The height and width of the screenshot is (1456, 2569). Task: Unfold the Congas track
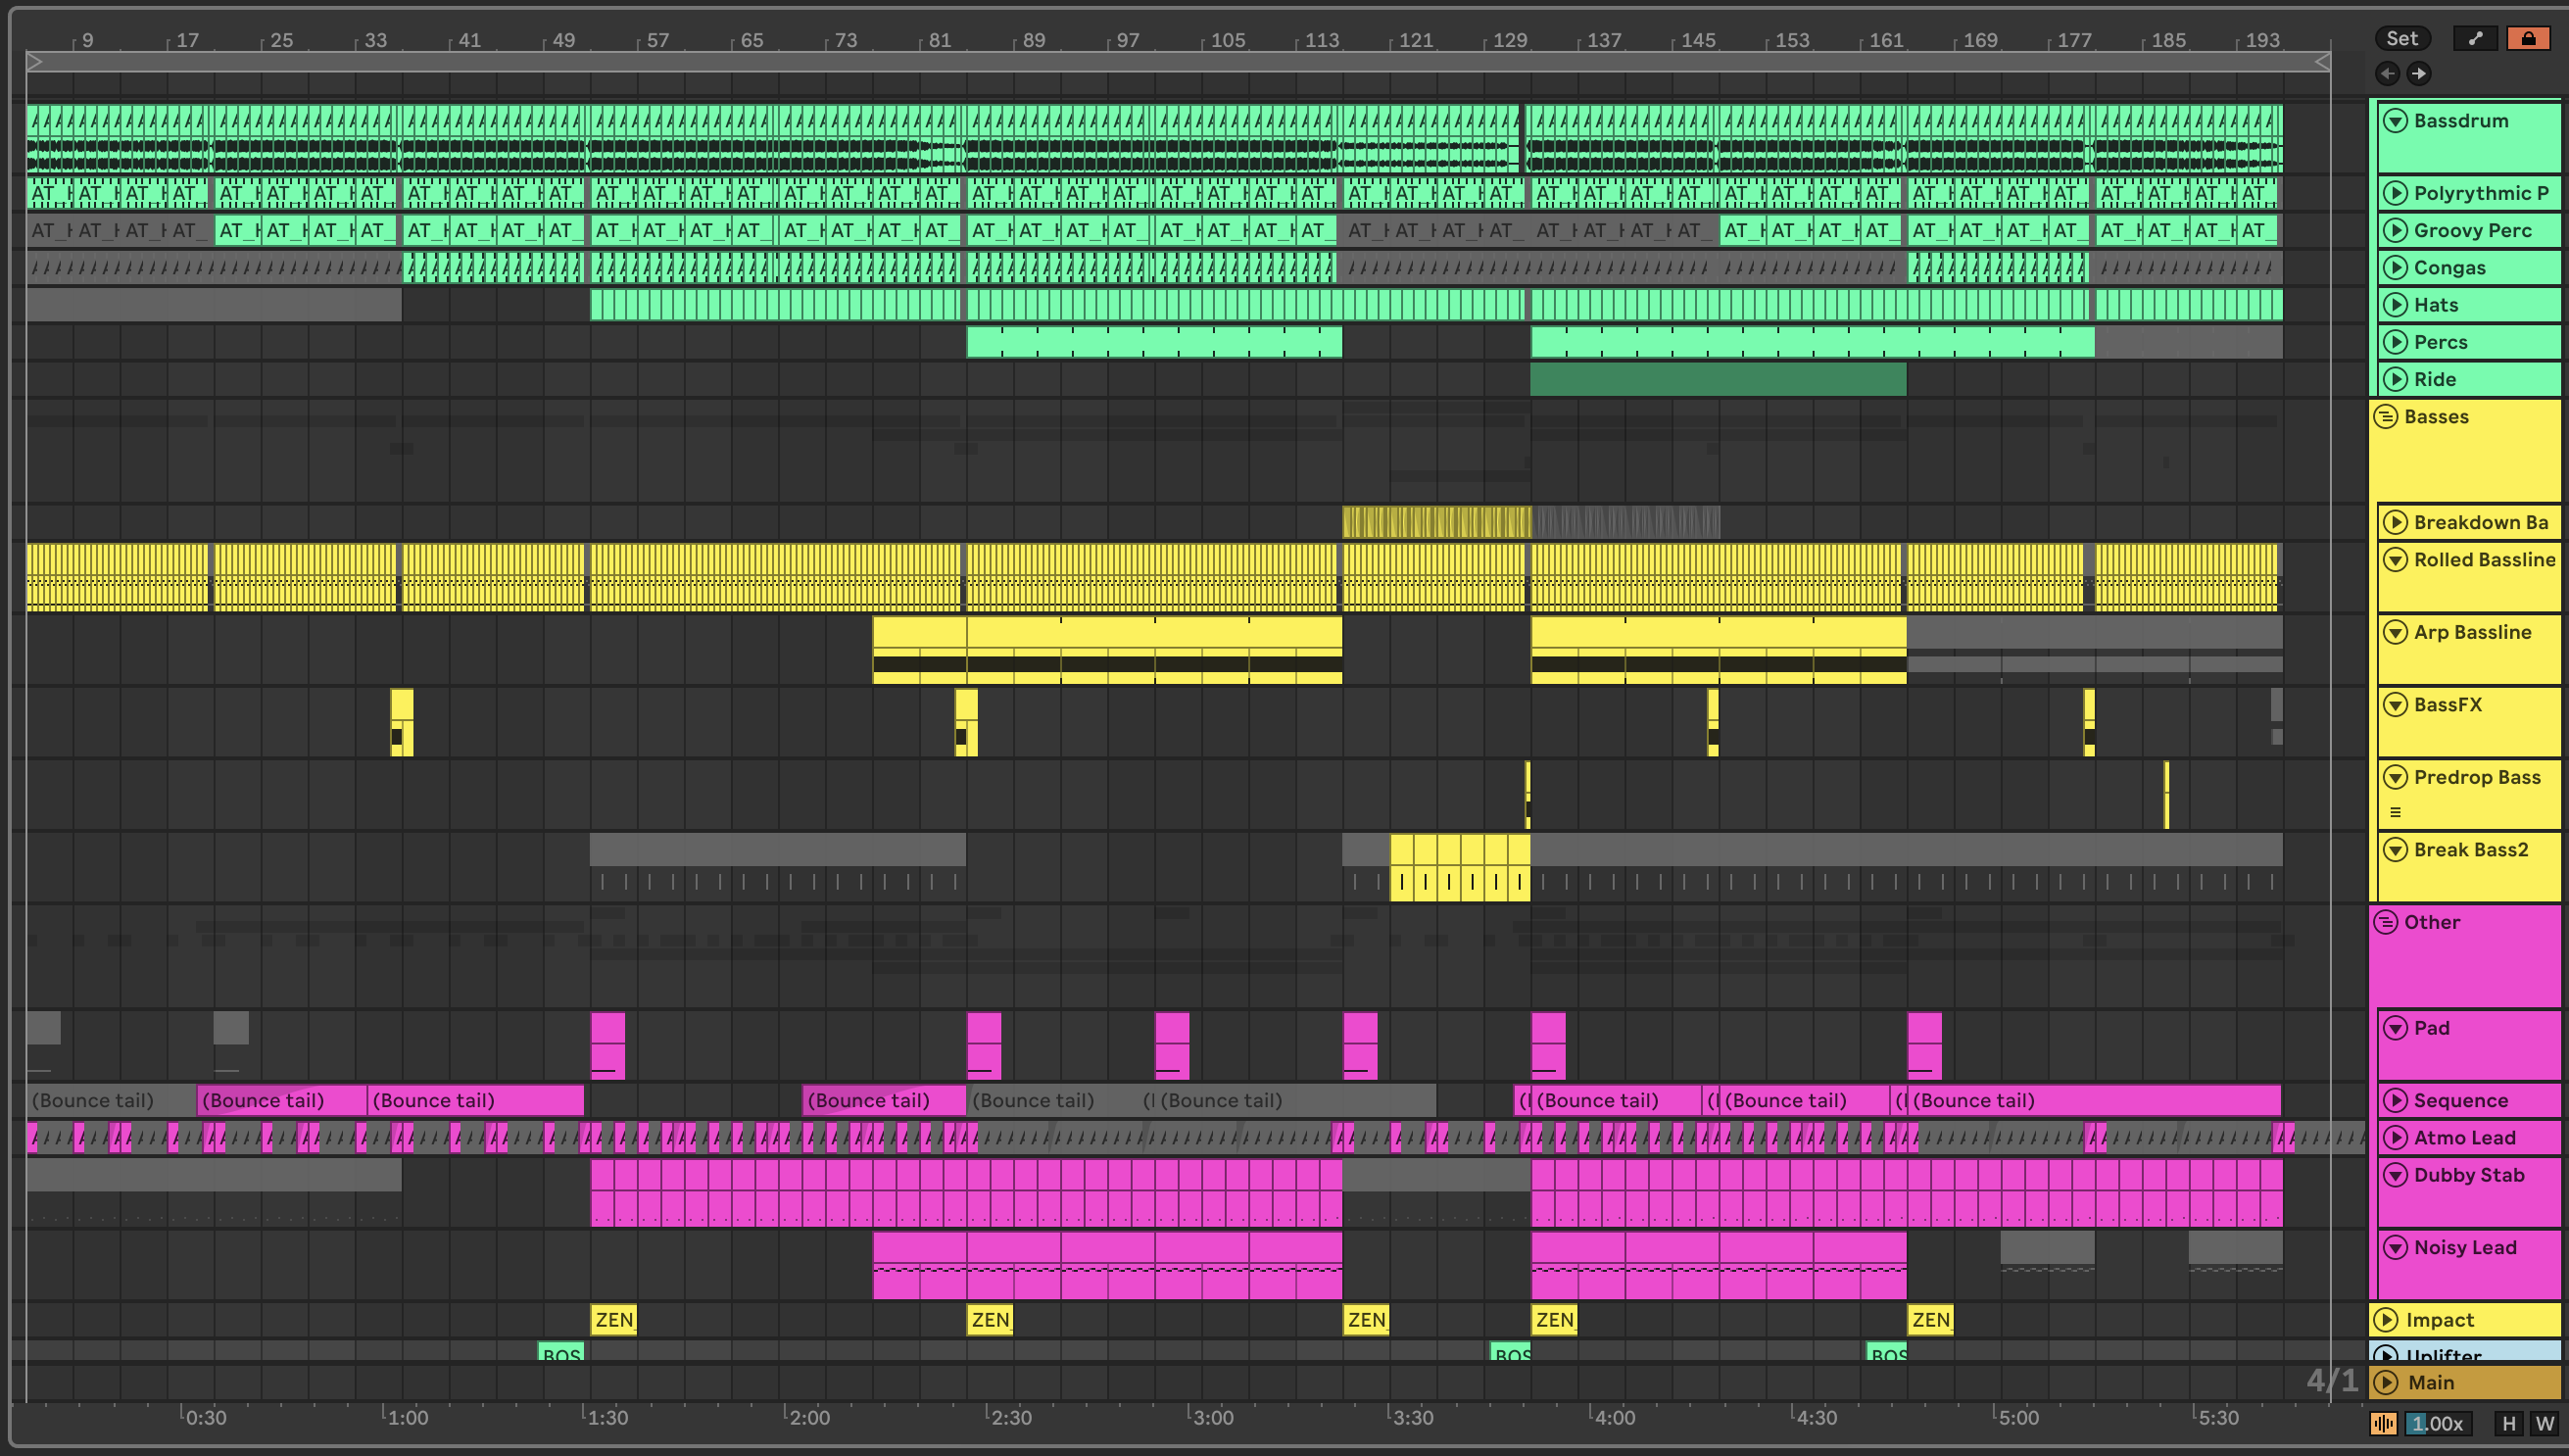pos(2395,268)
